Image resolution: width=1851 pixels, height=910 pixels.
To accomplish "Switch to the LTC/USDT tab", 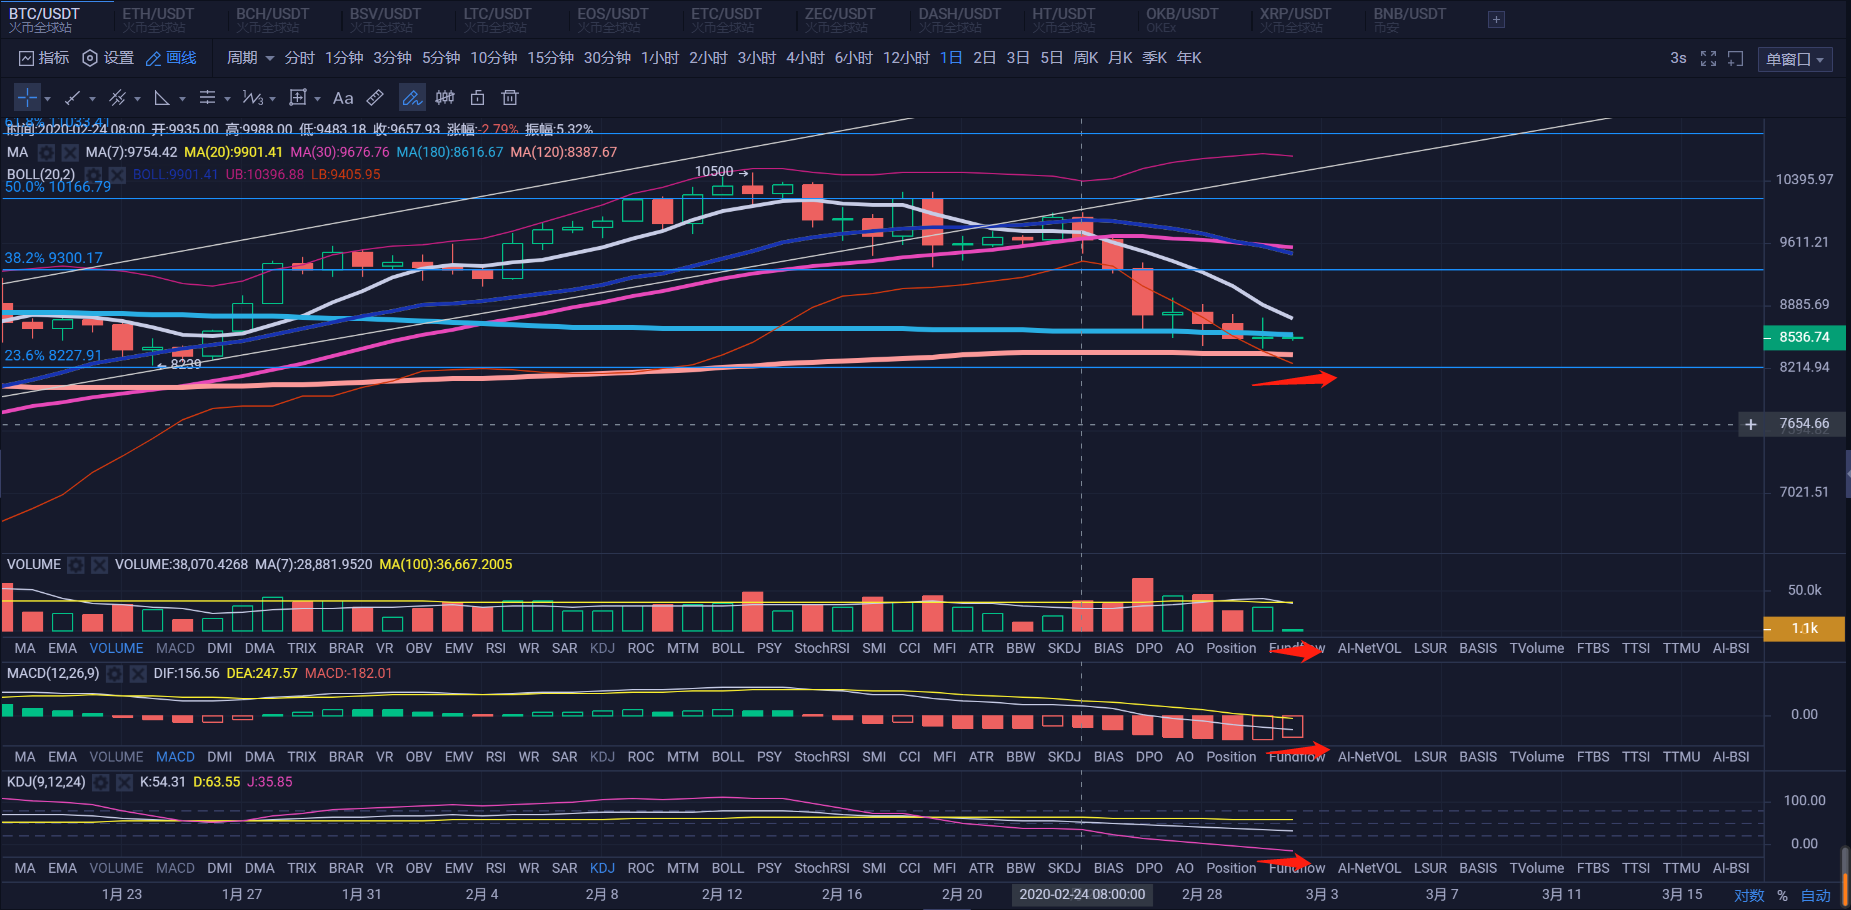I will pyautogui.click(x=498, y=19).
